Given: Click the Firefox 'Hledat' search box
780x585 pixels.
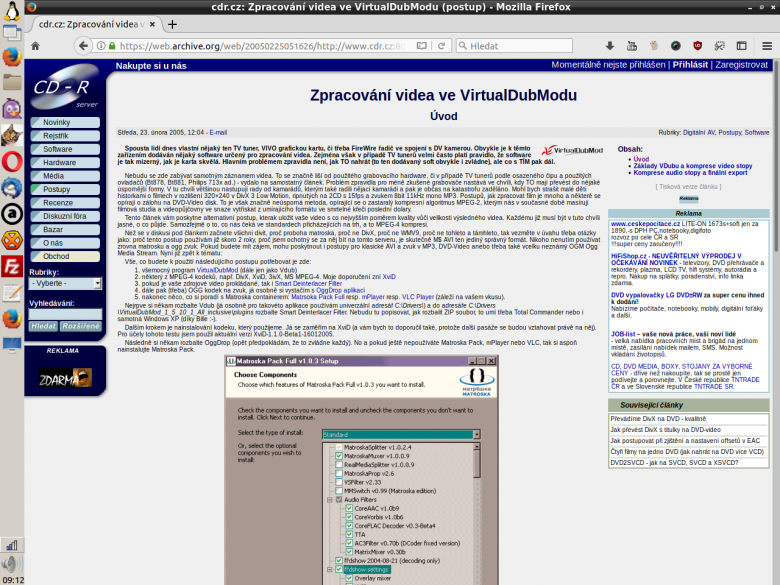Looking at the screenshot, I should pos(514,46).
